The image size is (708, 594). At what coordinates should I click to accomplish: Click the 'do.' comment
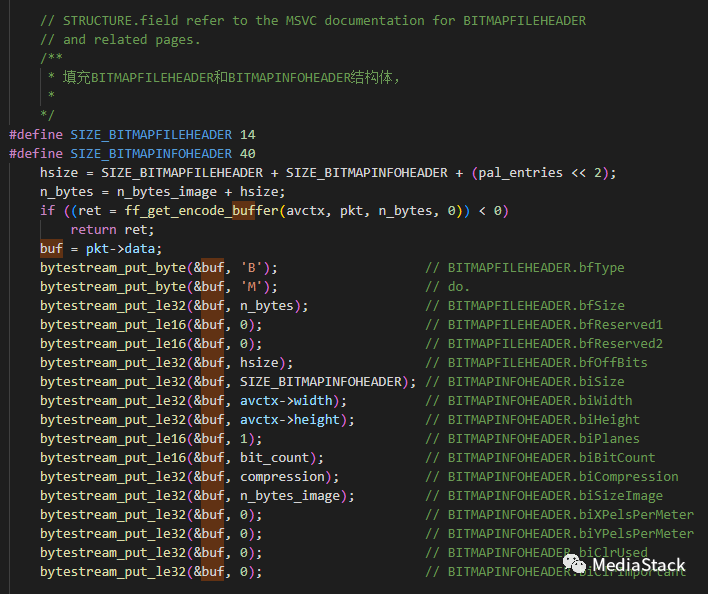459,287
